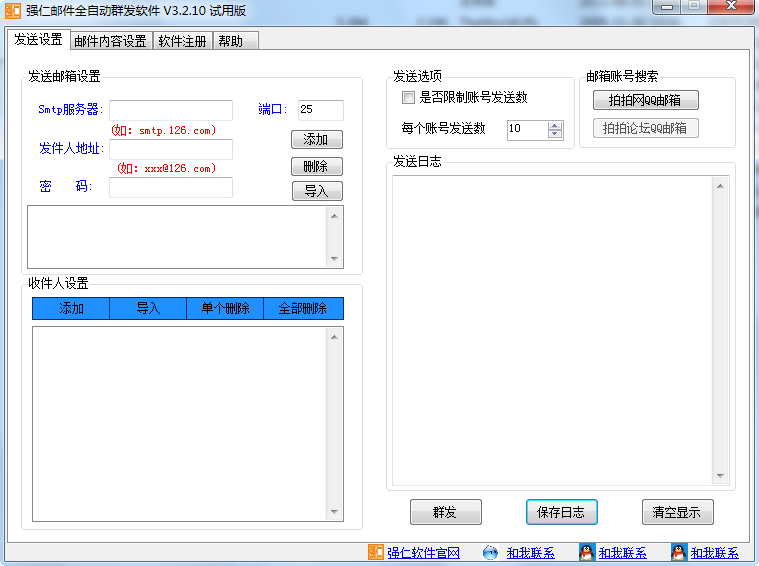Click the 强仁软件官网 logo icon in status bar
759x566 pixels.
(x=376, y=552)
